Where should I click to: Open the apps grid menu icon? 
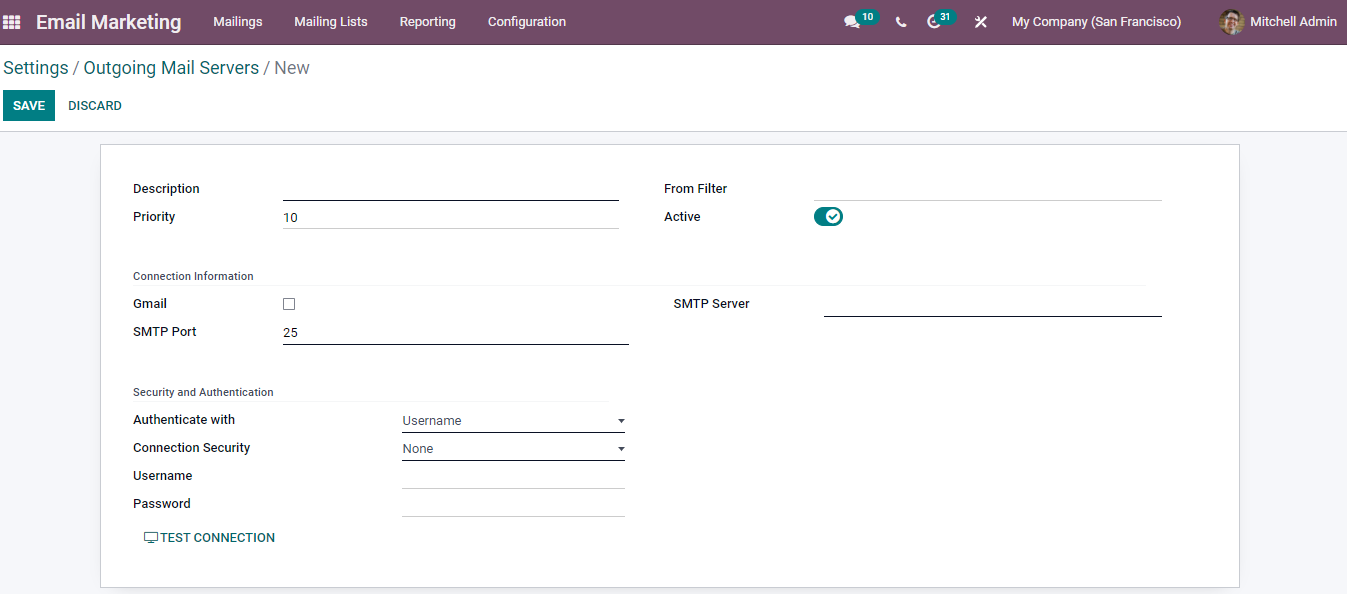point(12,22)
